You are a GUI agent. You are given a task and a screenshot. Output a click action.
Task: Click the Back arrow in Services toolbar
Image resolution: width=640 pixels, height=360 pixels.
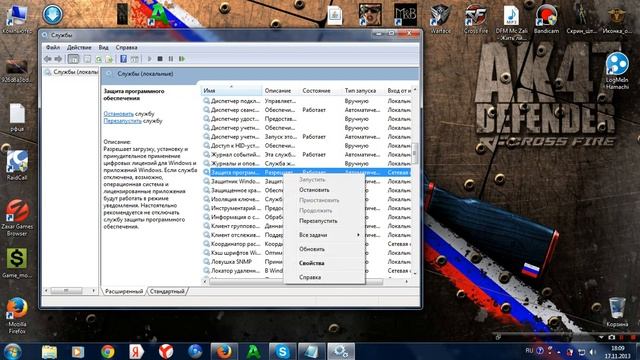[x=48, y=59]
